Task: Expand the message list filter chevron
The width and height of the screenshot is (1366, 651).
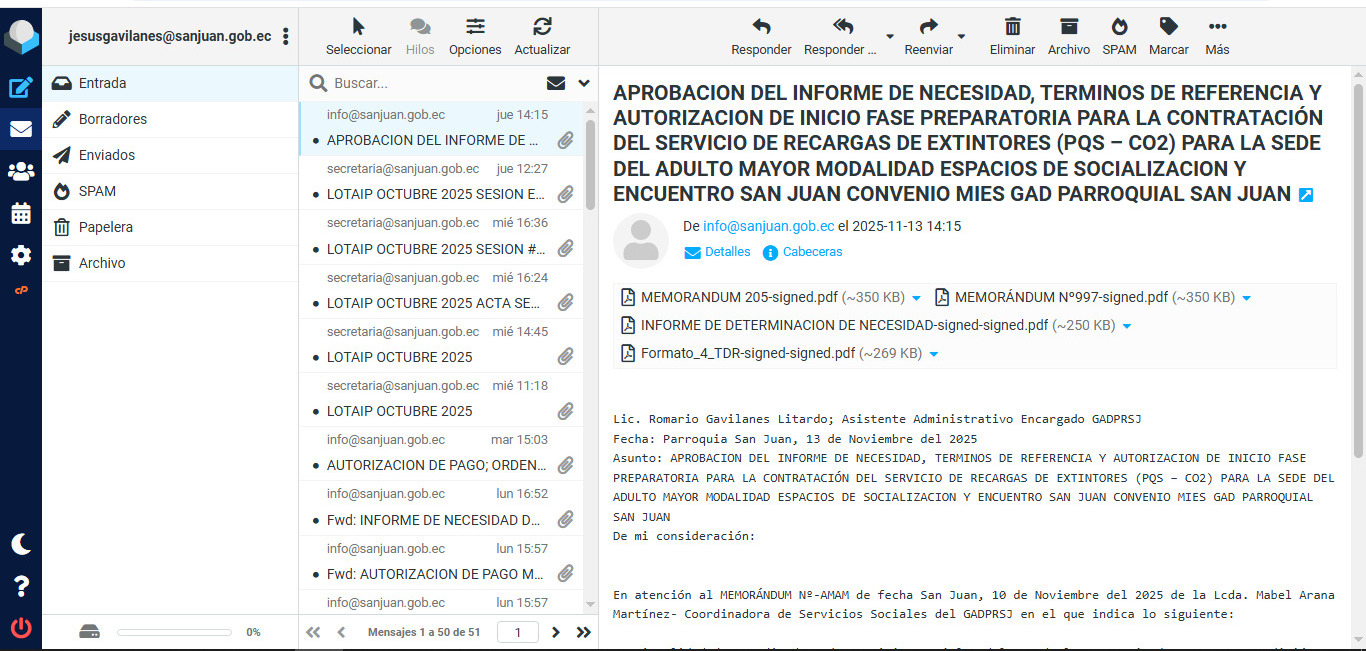Action: coord(584,83)
